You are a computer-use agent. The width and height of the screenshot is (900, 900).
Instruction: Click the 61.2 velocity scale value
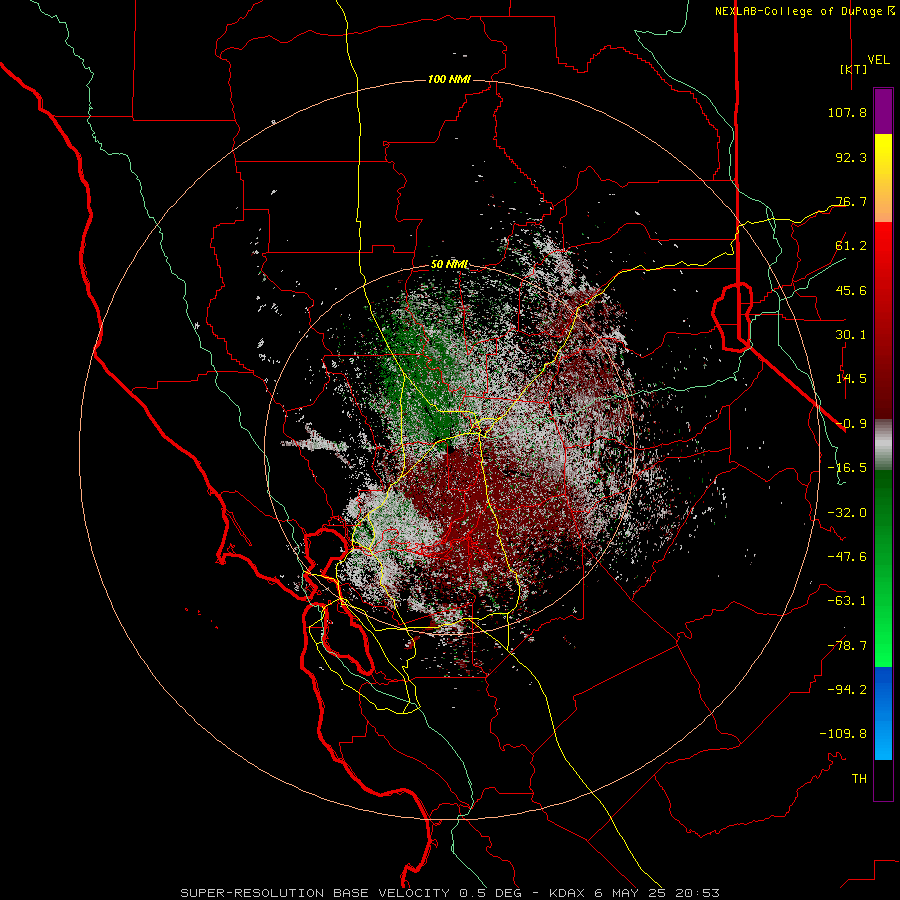(851, 246)
